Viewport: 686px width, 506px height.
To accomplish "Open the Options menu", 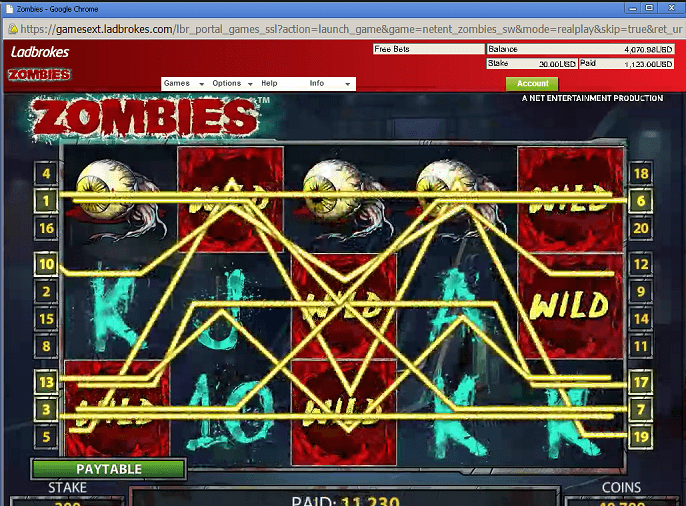I will point(227,83).
